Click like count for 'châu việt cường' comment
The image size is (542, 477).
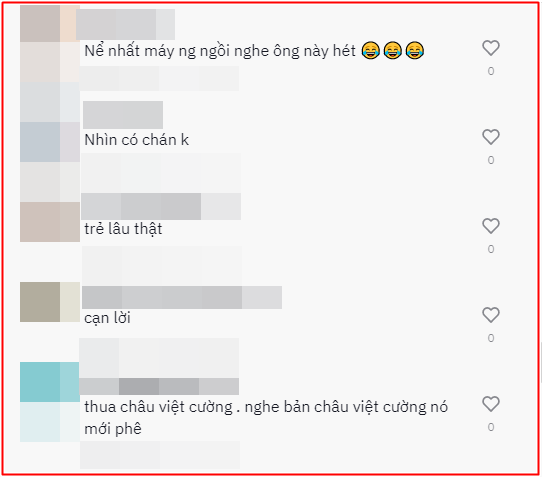[x=491, y=427]
